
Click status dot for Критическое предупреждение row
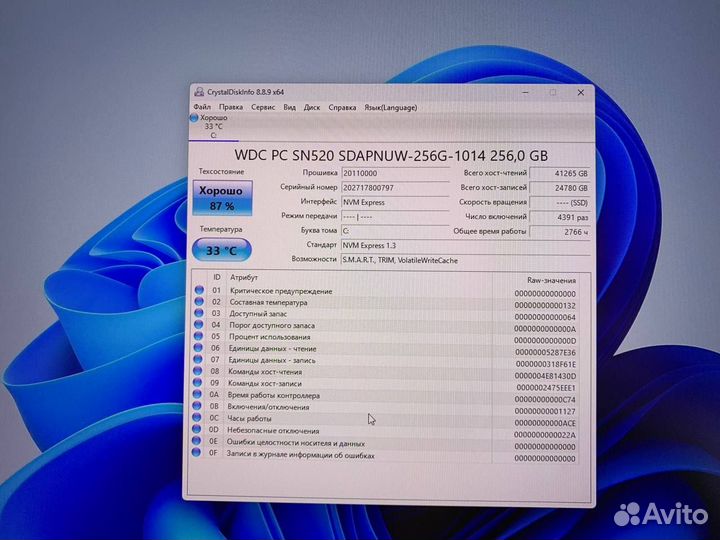(199, 290)
